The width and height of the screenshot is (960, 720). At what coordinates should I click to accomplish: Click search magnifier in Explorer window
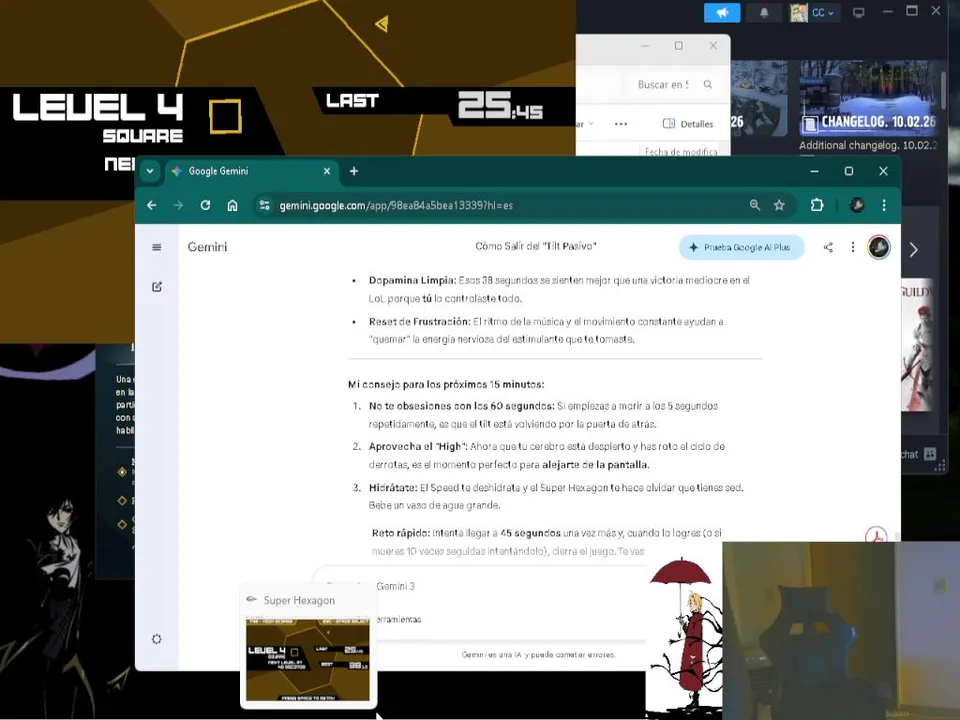coord(708,84)
